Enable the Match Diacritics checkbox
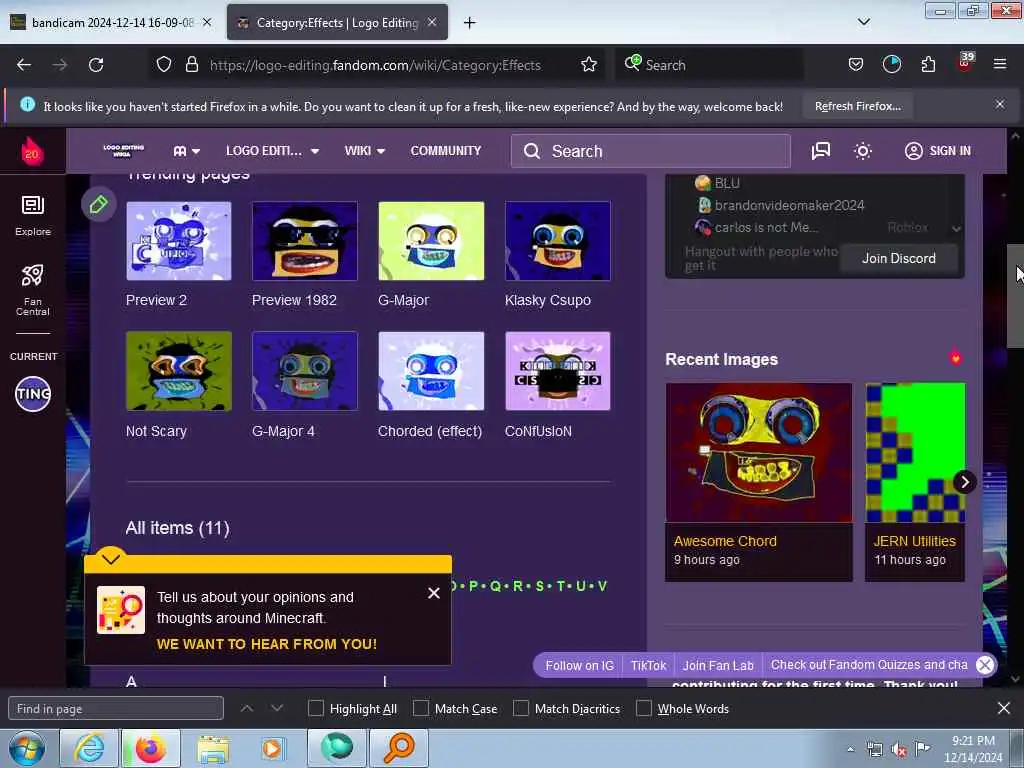1024x768 pixels. pyautogui.click(x=520, y=709)
